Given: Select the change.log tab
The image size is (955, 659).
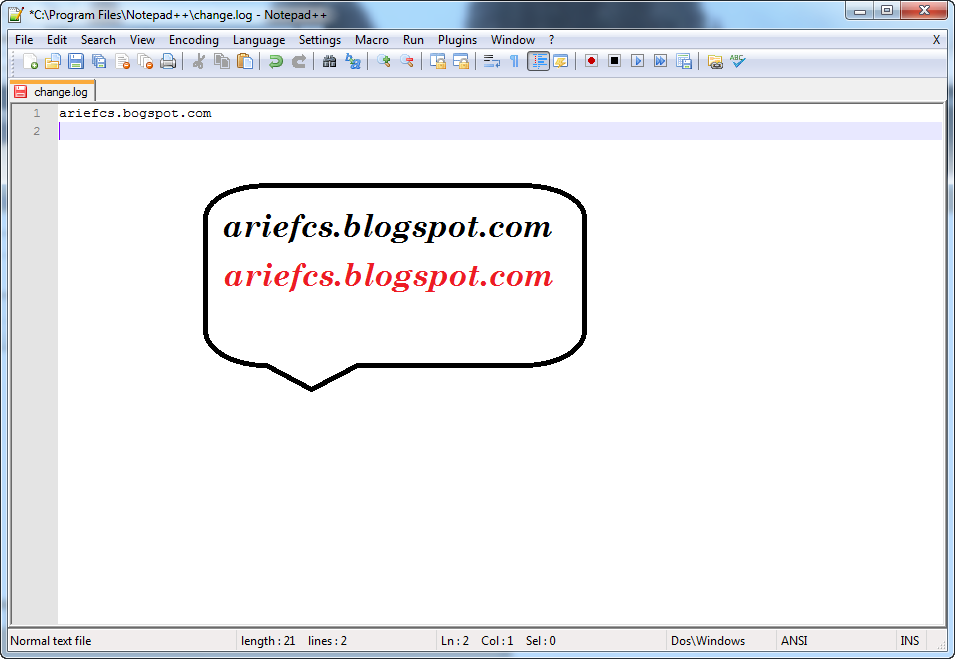Looking at the screenshot, I should pos(52,92).
